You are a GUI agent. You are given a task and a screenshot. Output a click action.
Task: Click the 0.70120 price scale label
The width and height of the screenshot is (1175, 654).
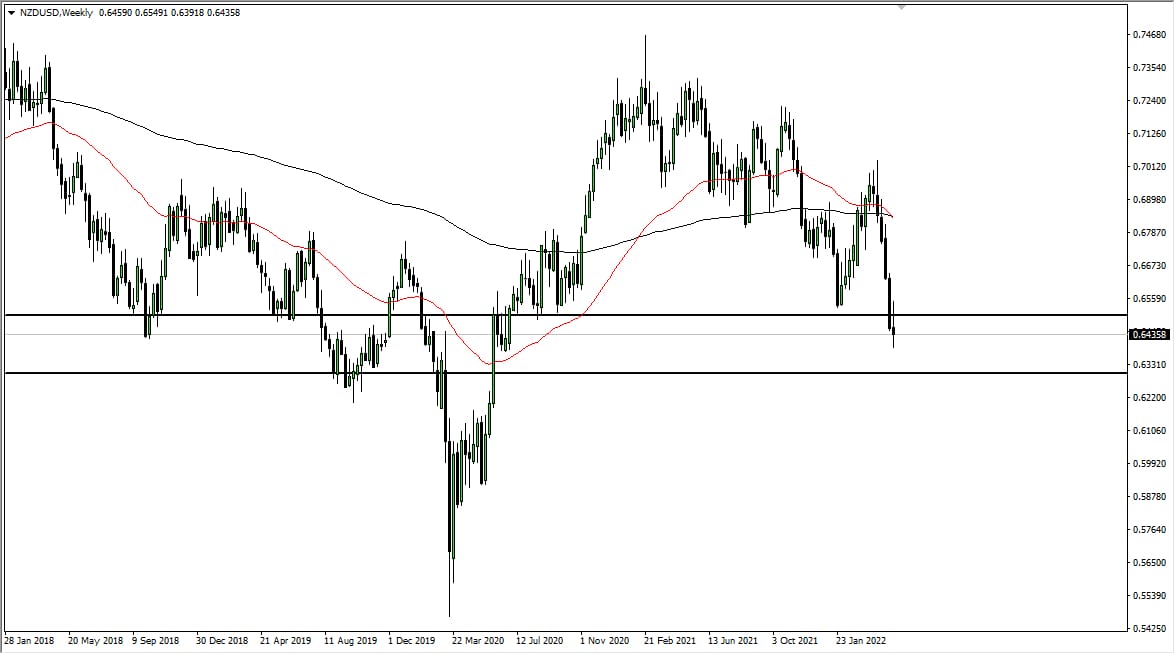(x=1147, y=167)
